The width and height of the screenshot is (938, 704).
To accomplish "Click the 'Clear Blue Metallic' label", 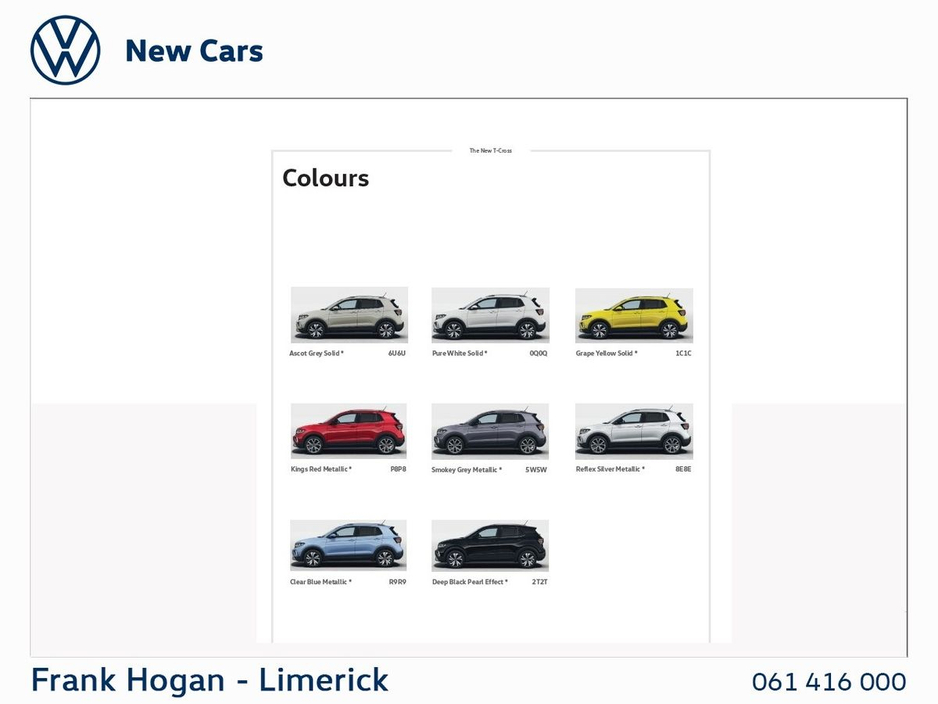I will point(321,582).
